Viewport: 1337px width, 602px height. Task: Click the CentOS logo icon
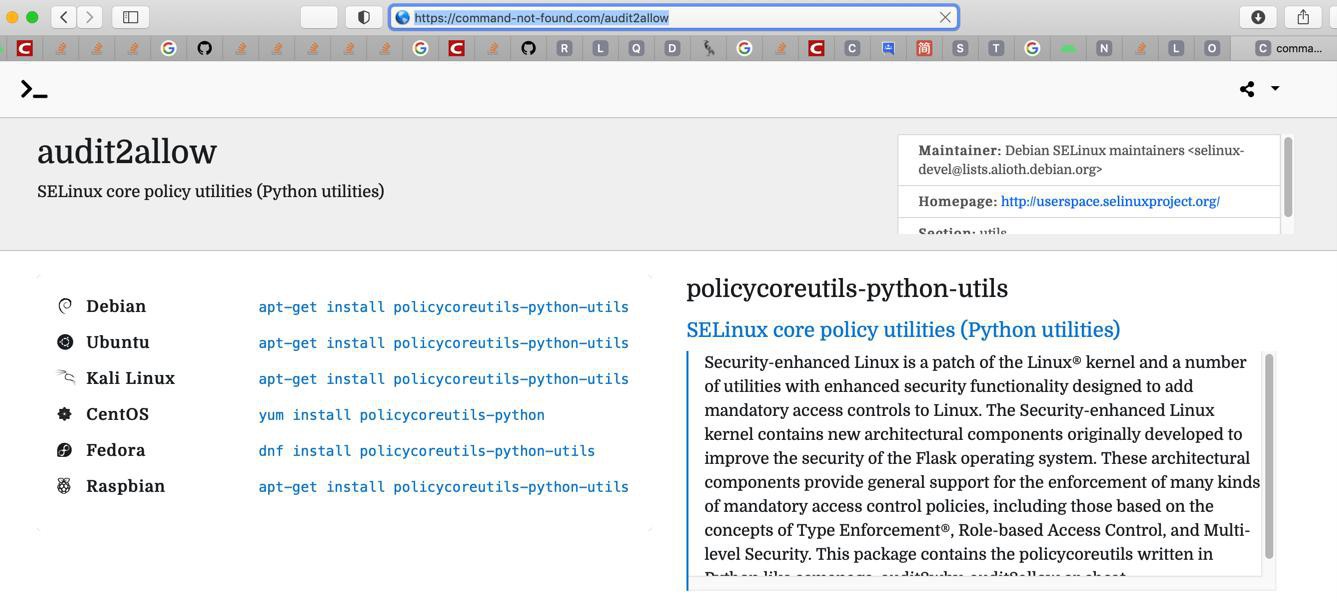[65, 414]
